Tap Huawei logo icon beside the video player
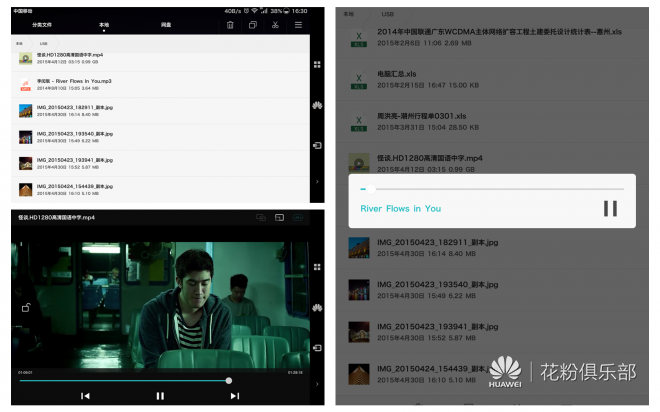 coord(317,308)
